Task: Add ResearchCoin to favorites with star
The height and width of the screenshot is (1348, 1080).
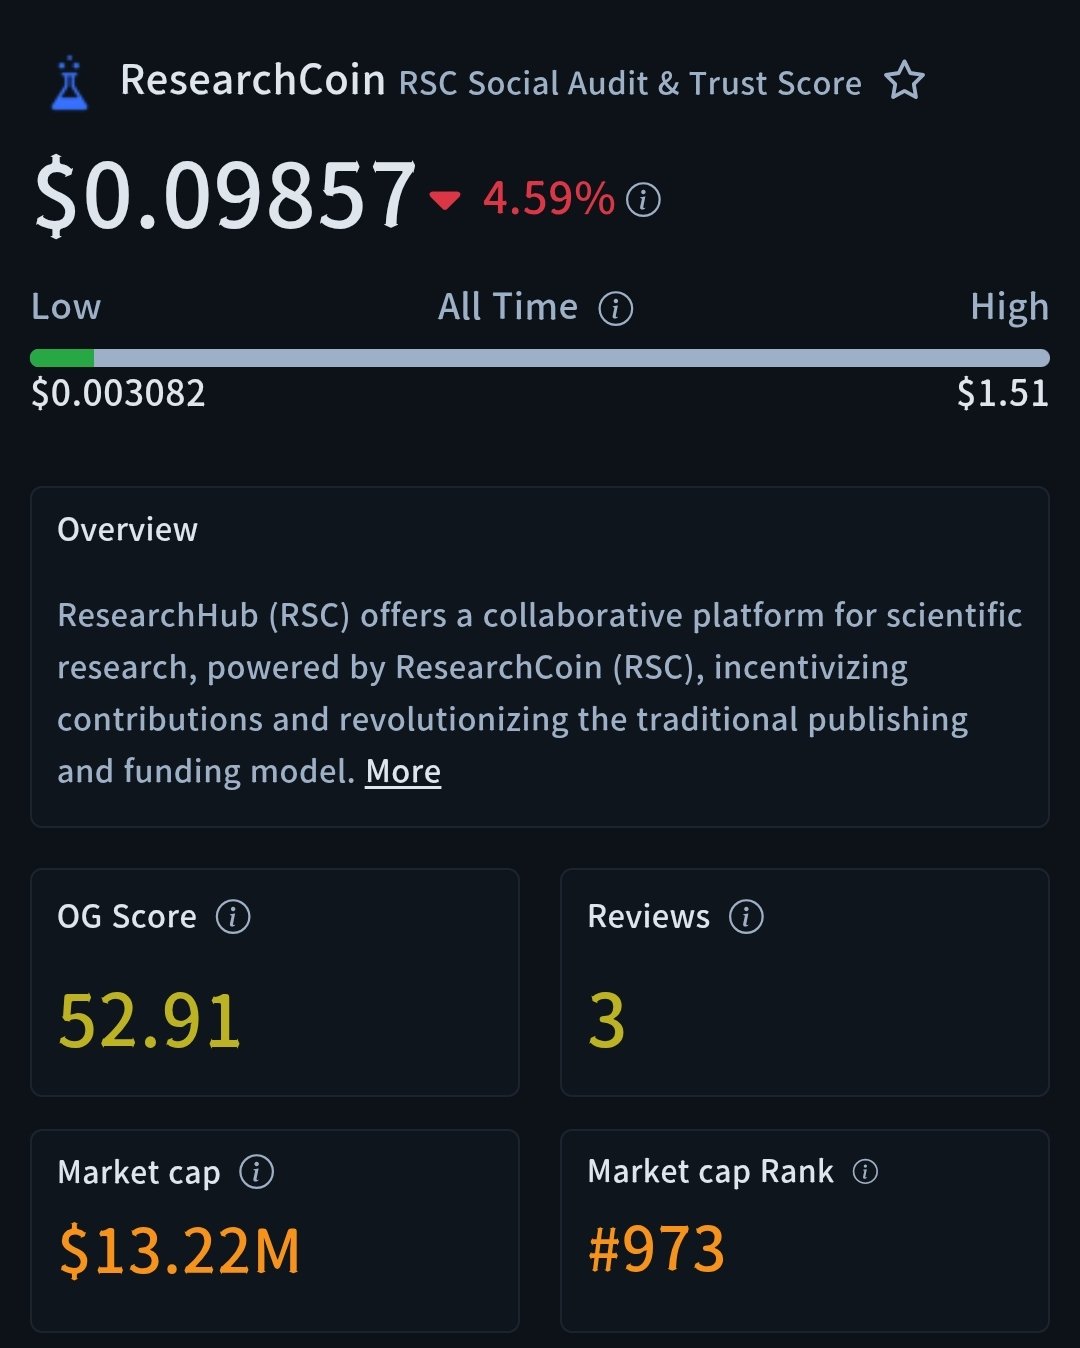Action: click(x=904, y=81)
